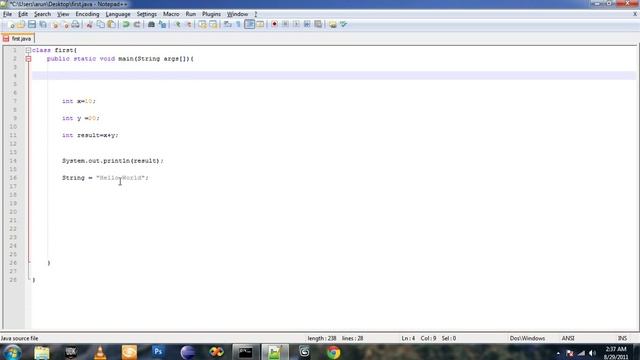This screenshot has height=360, width=640.
Task: Click the Zoom Out toolbar icon
Action: (188, 24)
